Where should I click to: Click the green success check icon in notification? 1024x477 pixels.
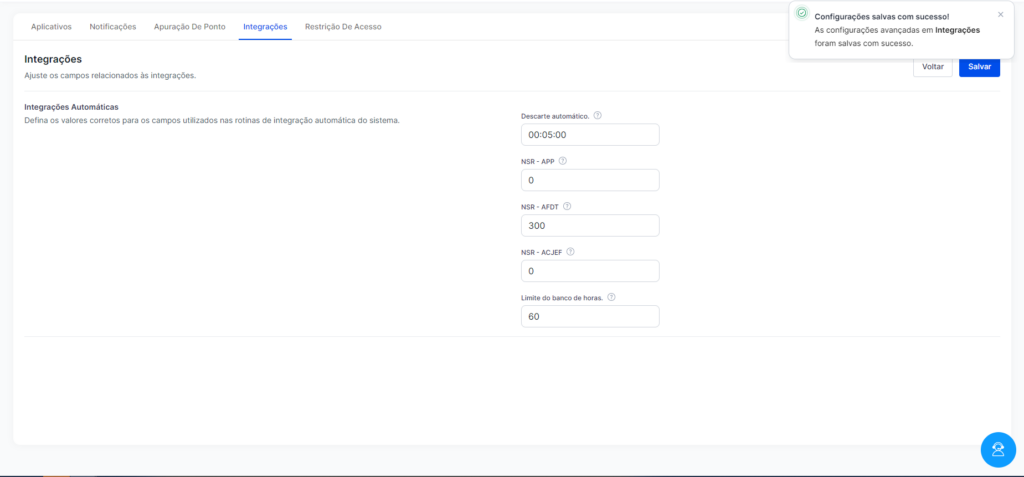tap(802, 13)
